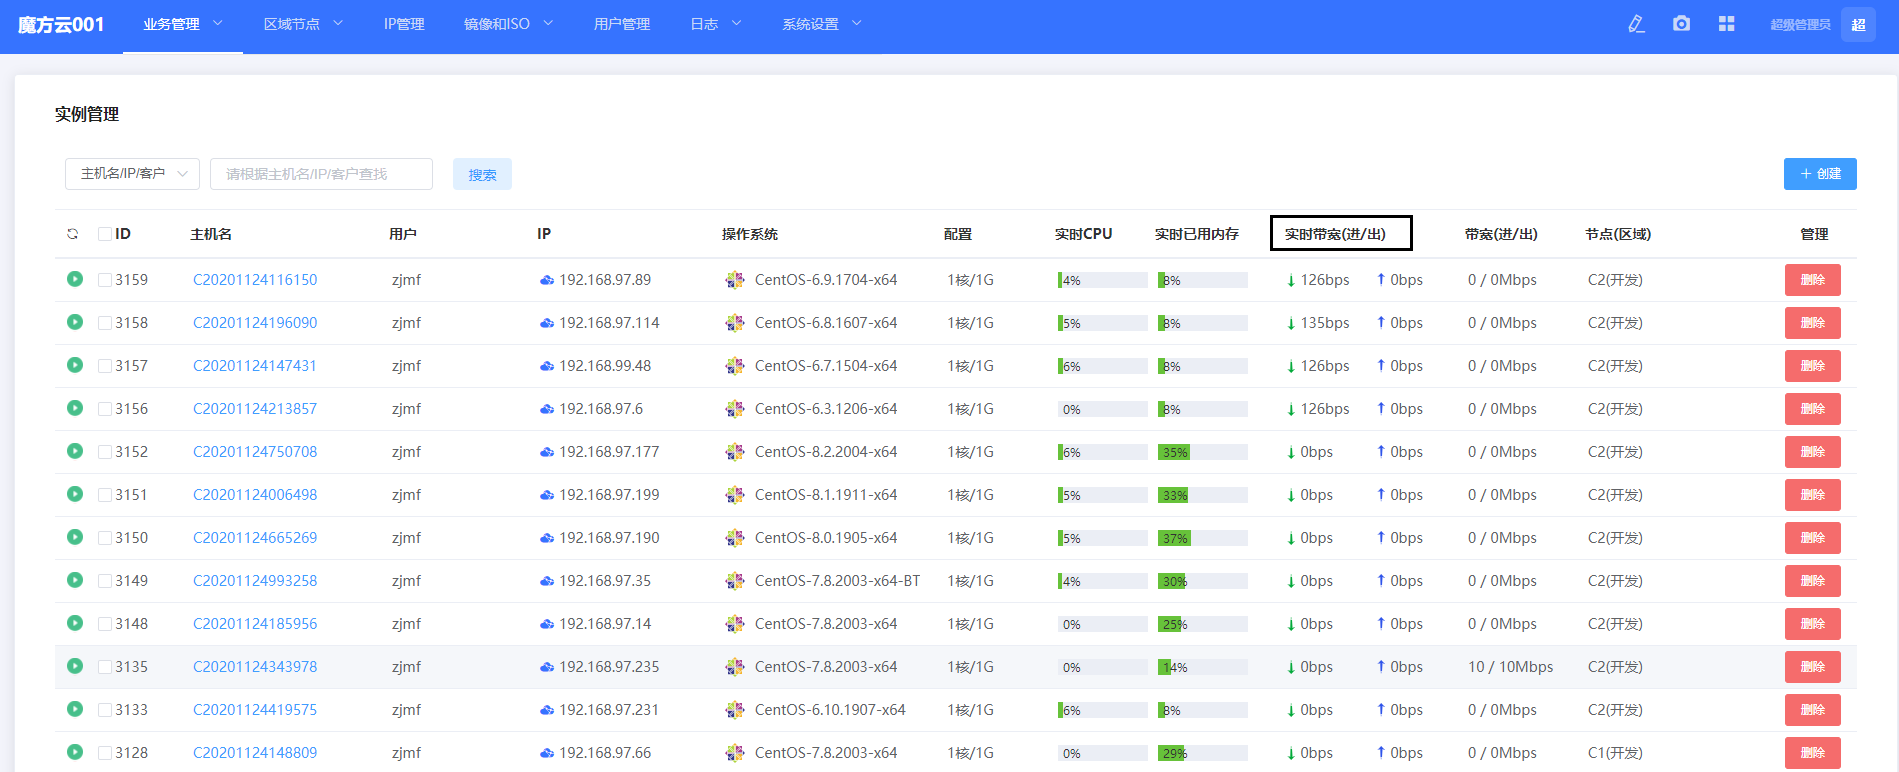
Task: Expand the 系统设置 menu
Action: click(821, 24)
